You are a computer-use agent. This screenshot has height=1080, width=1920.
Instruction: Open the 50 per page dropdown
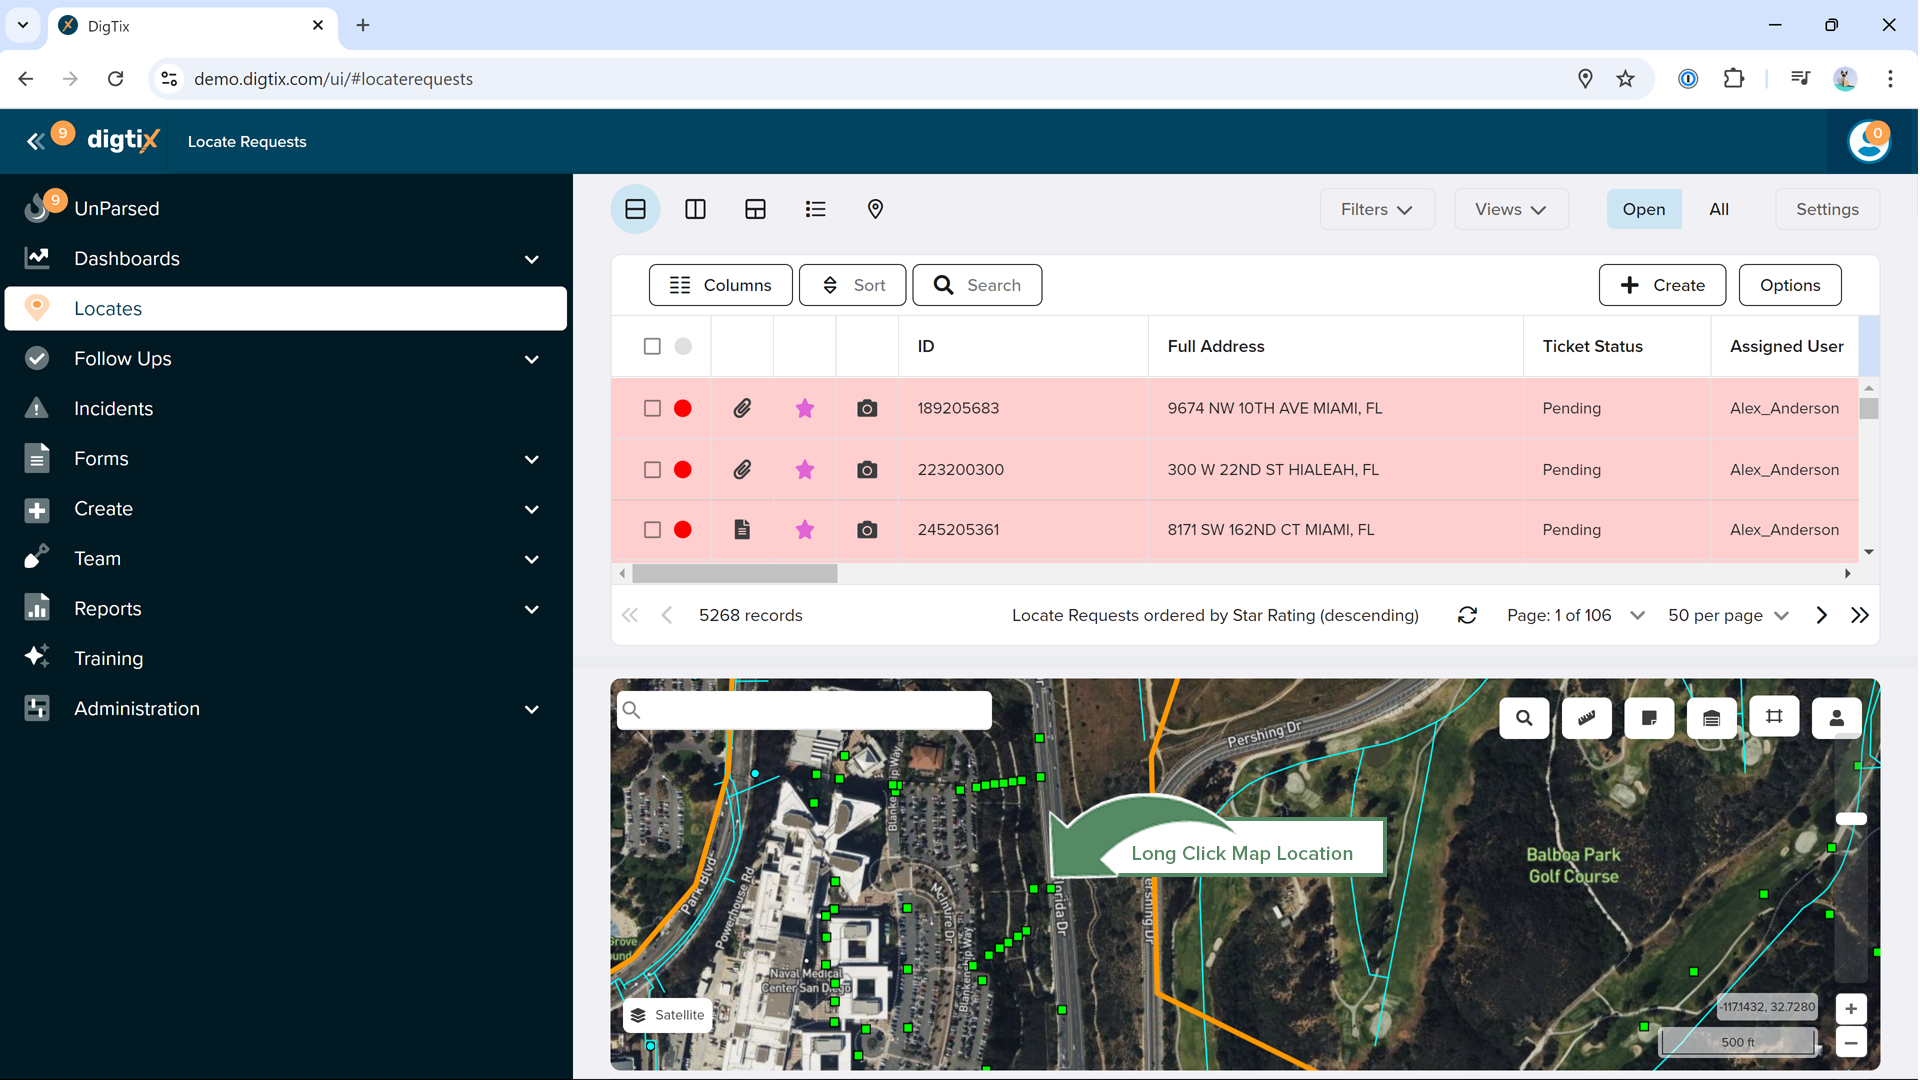[1727, 616]
